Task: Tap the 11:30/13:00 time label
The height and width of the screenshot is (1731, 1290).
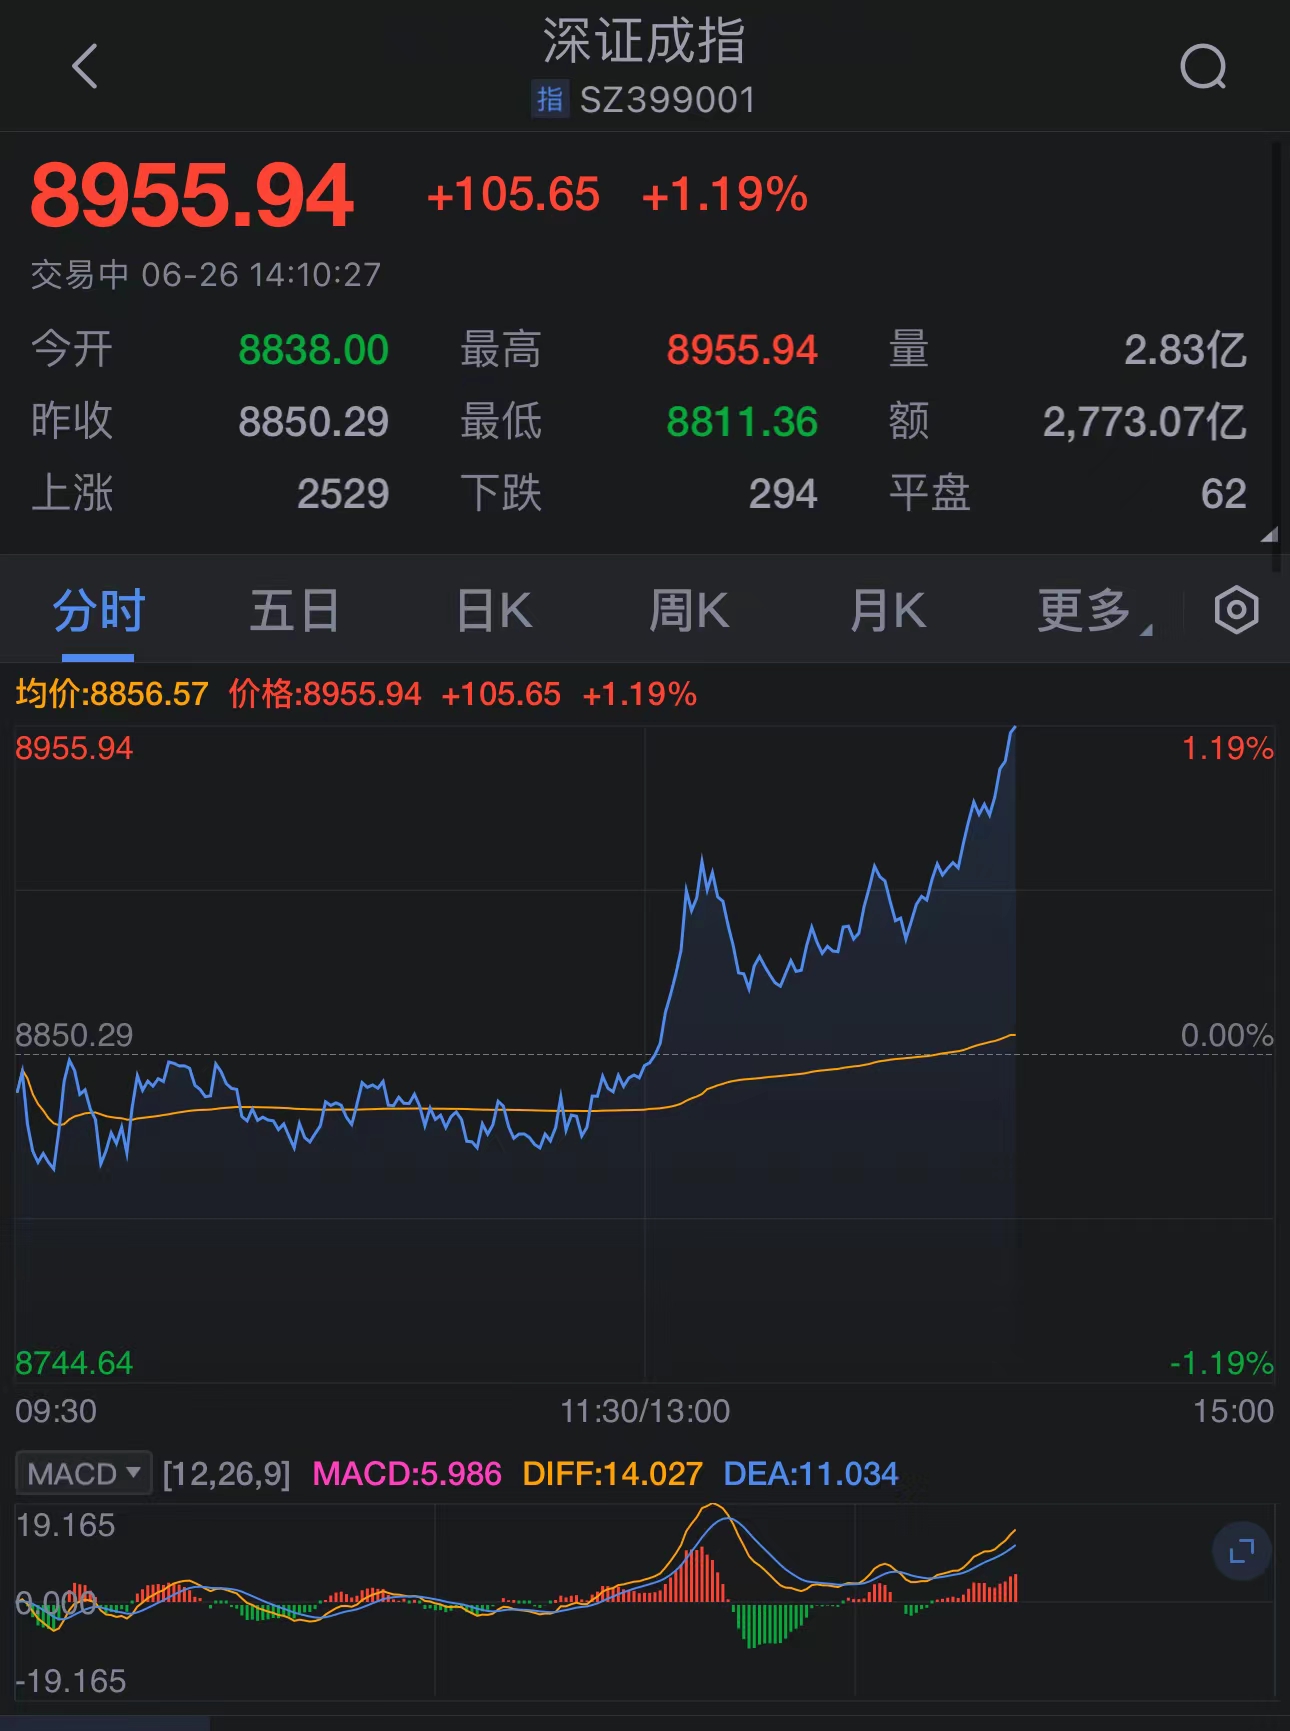Action: click(x=645, y=1411)
